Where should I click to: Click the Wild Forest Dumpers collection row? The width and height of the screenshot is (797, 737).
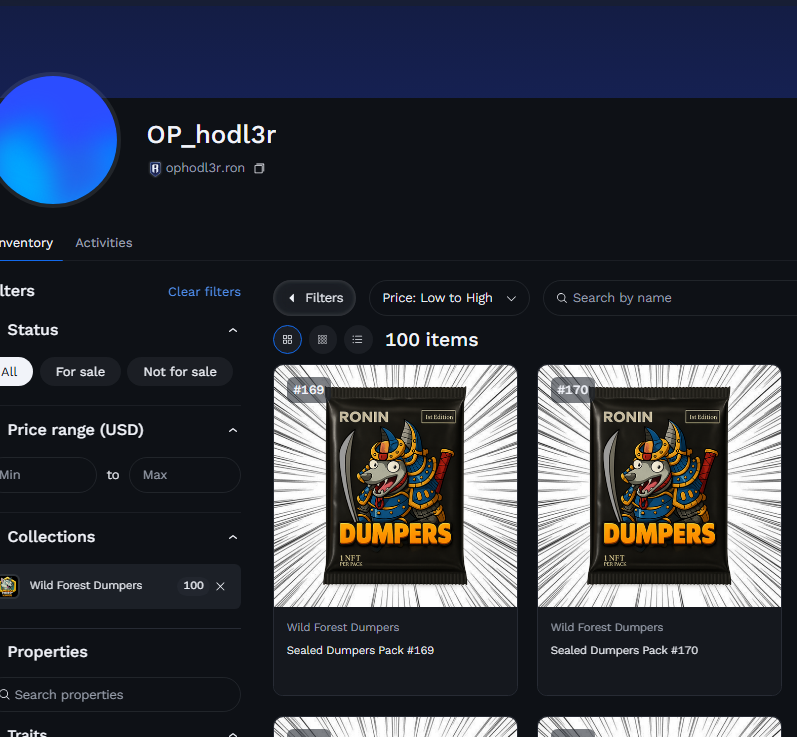(x=118, y=587)
